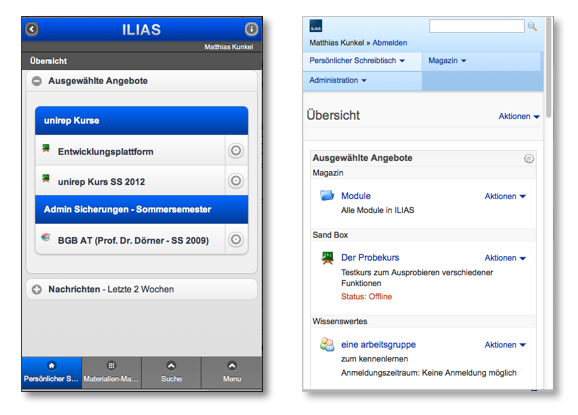Expand the Administration dropdown
The height and width of the screenshot is (415, 578).
point(338,80)
